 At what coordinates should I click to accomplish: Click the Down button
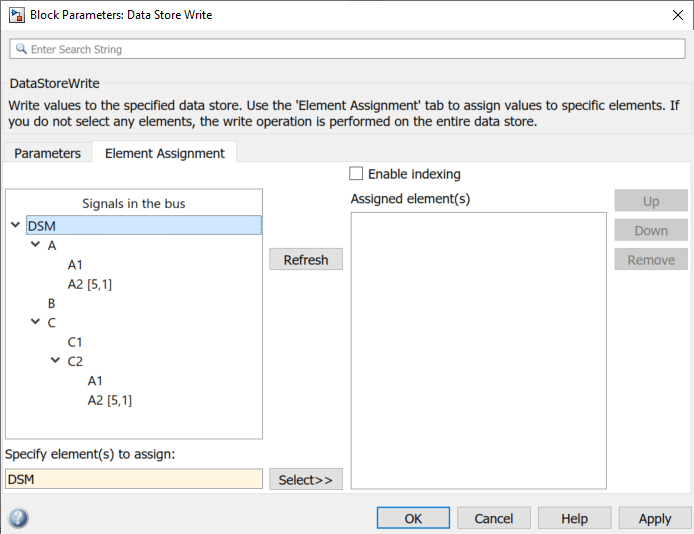651,230
